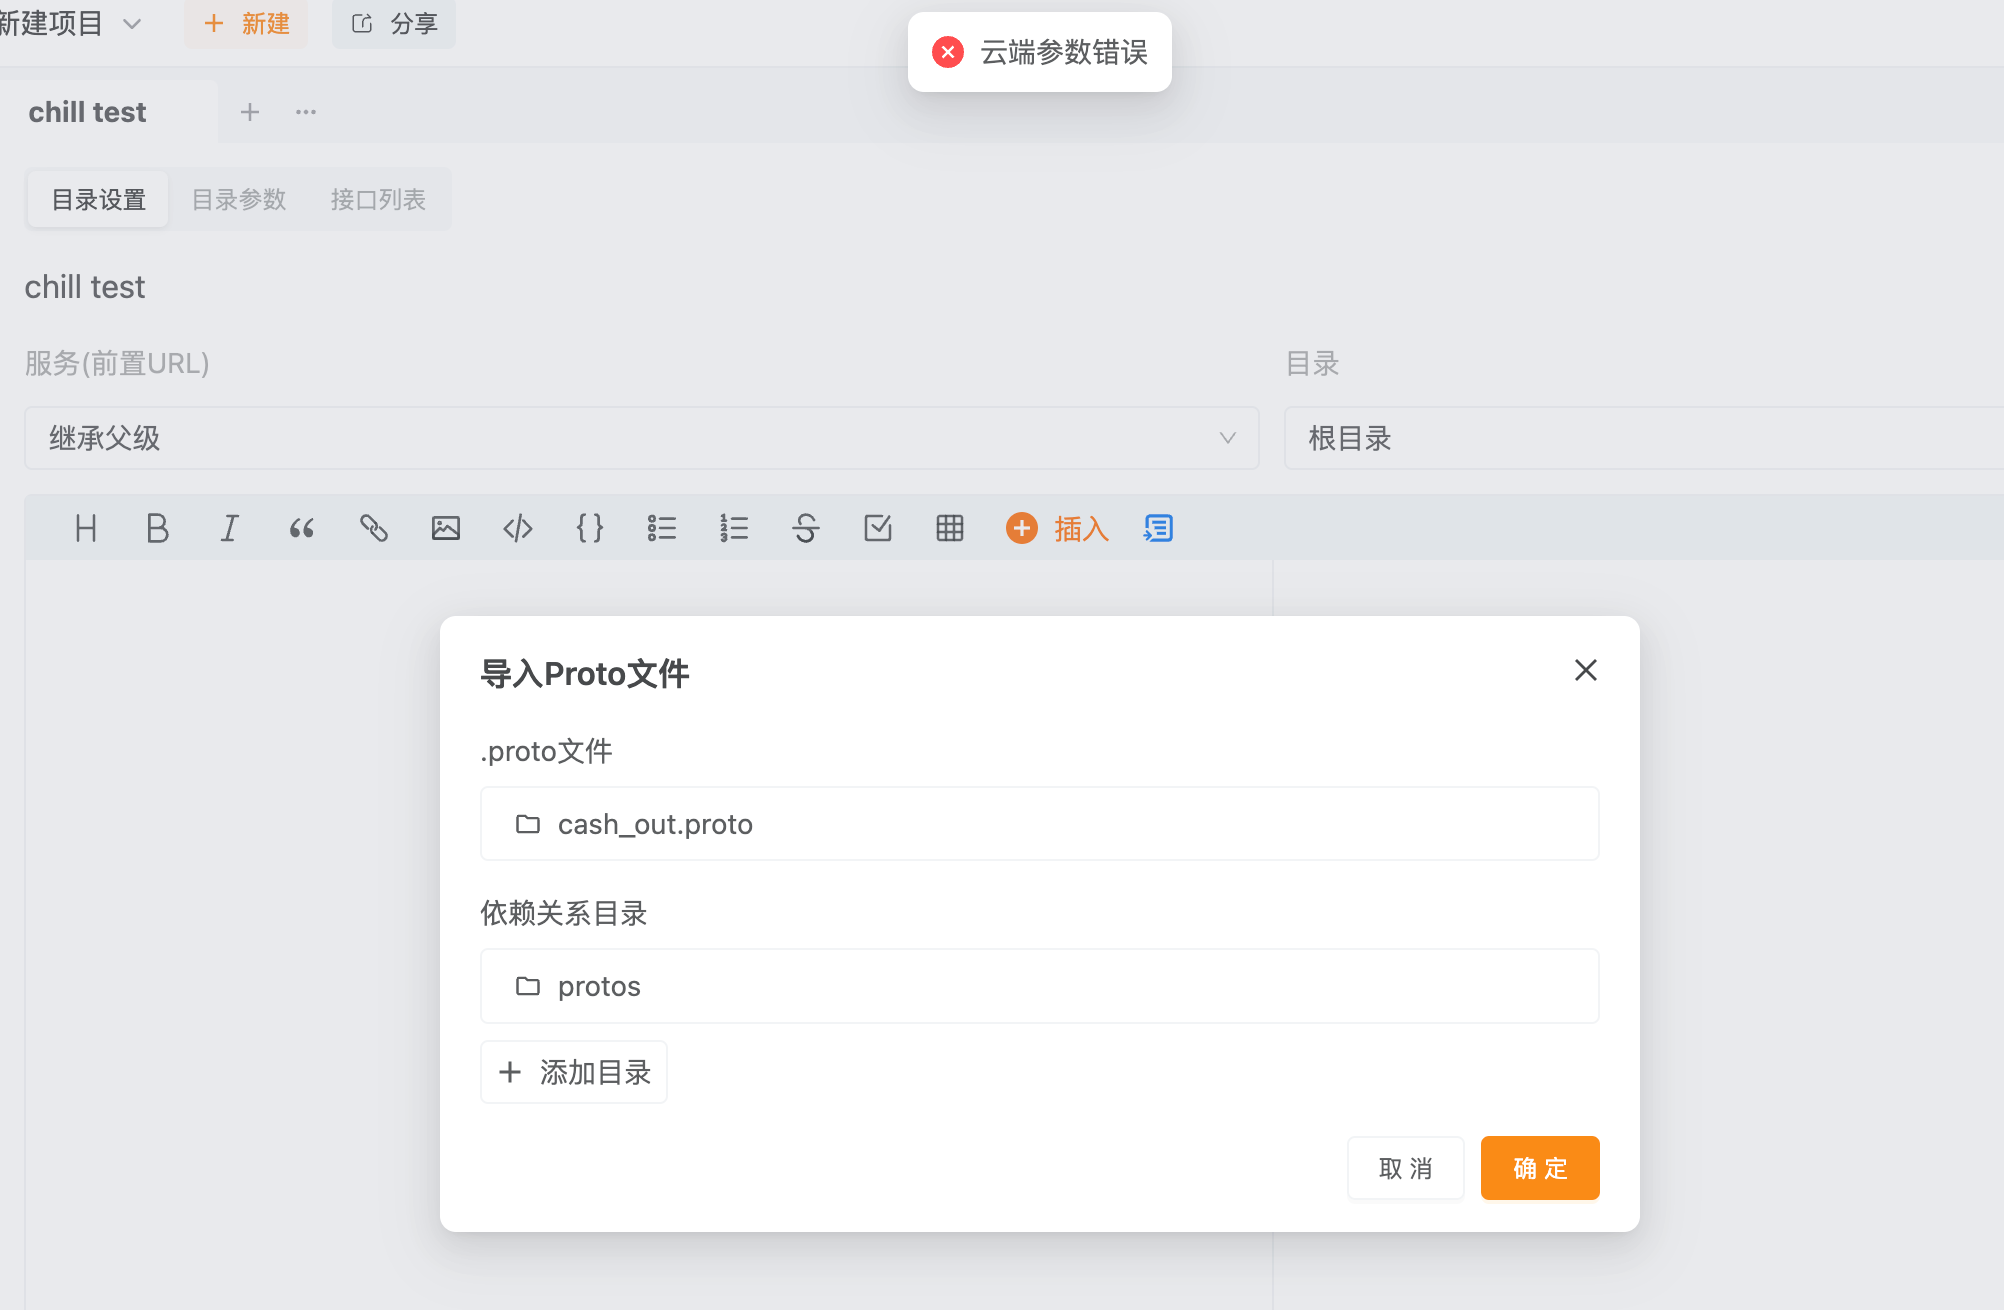Toggle italic formatting in editor toolbar
This screenshot has height=1310, width=2004.
click(x=230, y=528)
